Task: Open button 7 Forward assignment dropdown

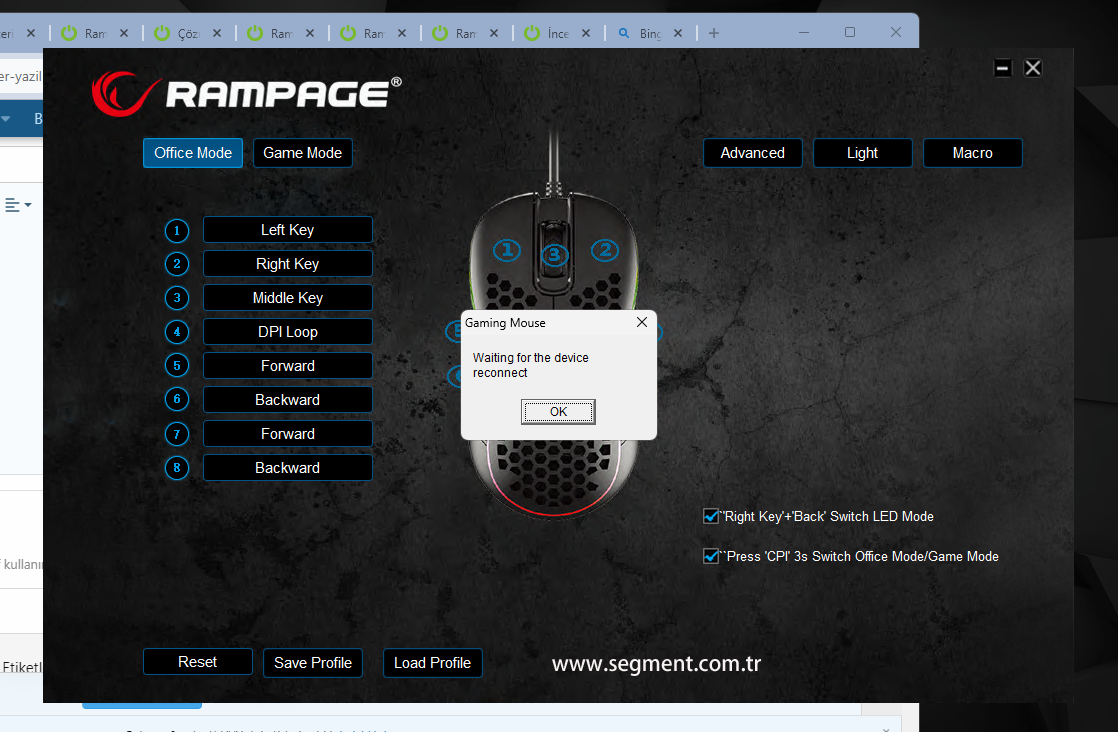Action: click(x=287, y=434)
